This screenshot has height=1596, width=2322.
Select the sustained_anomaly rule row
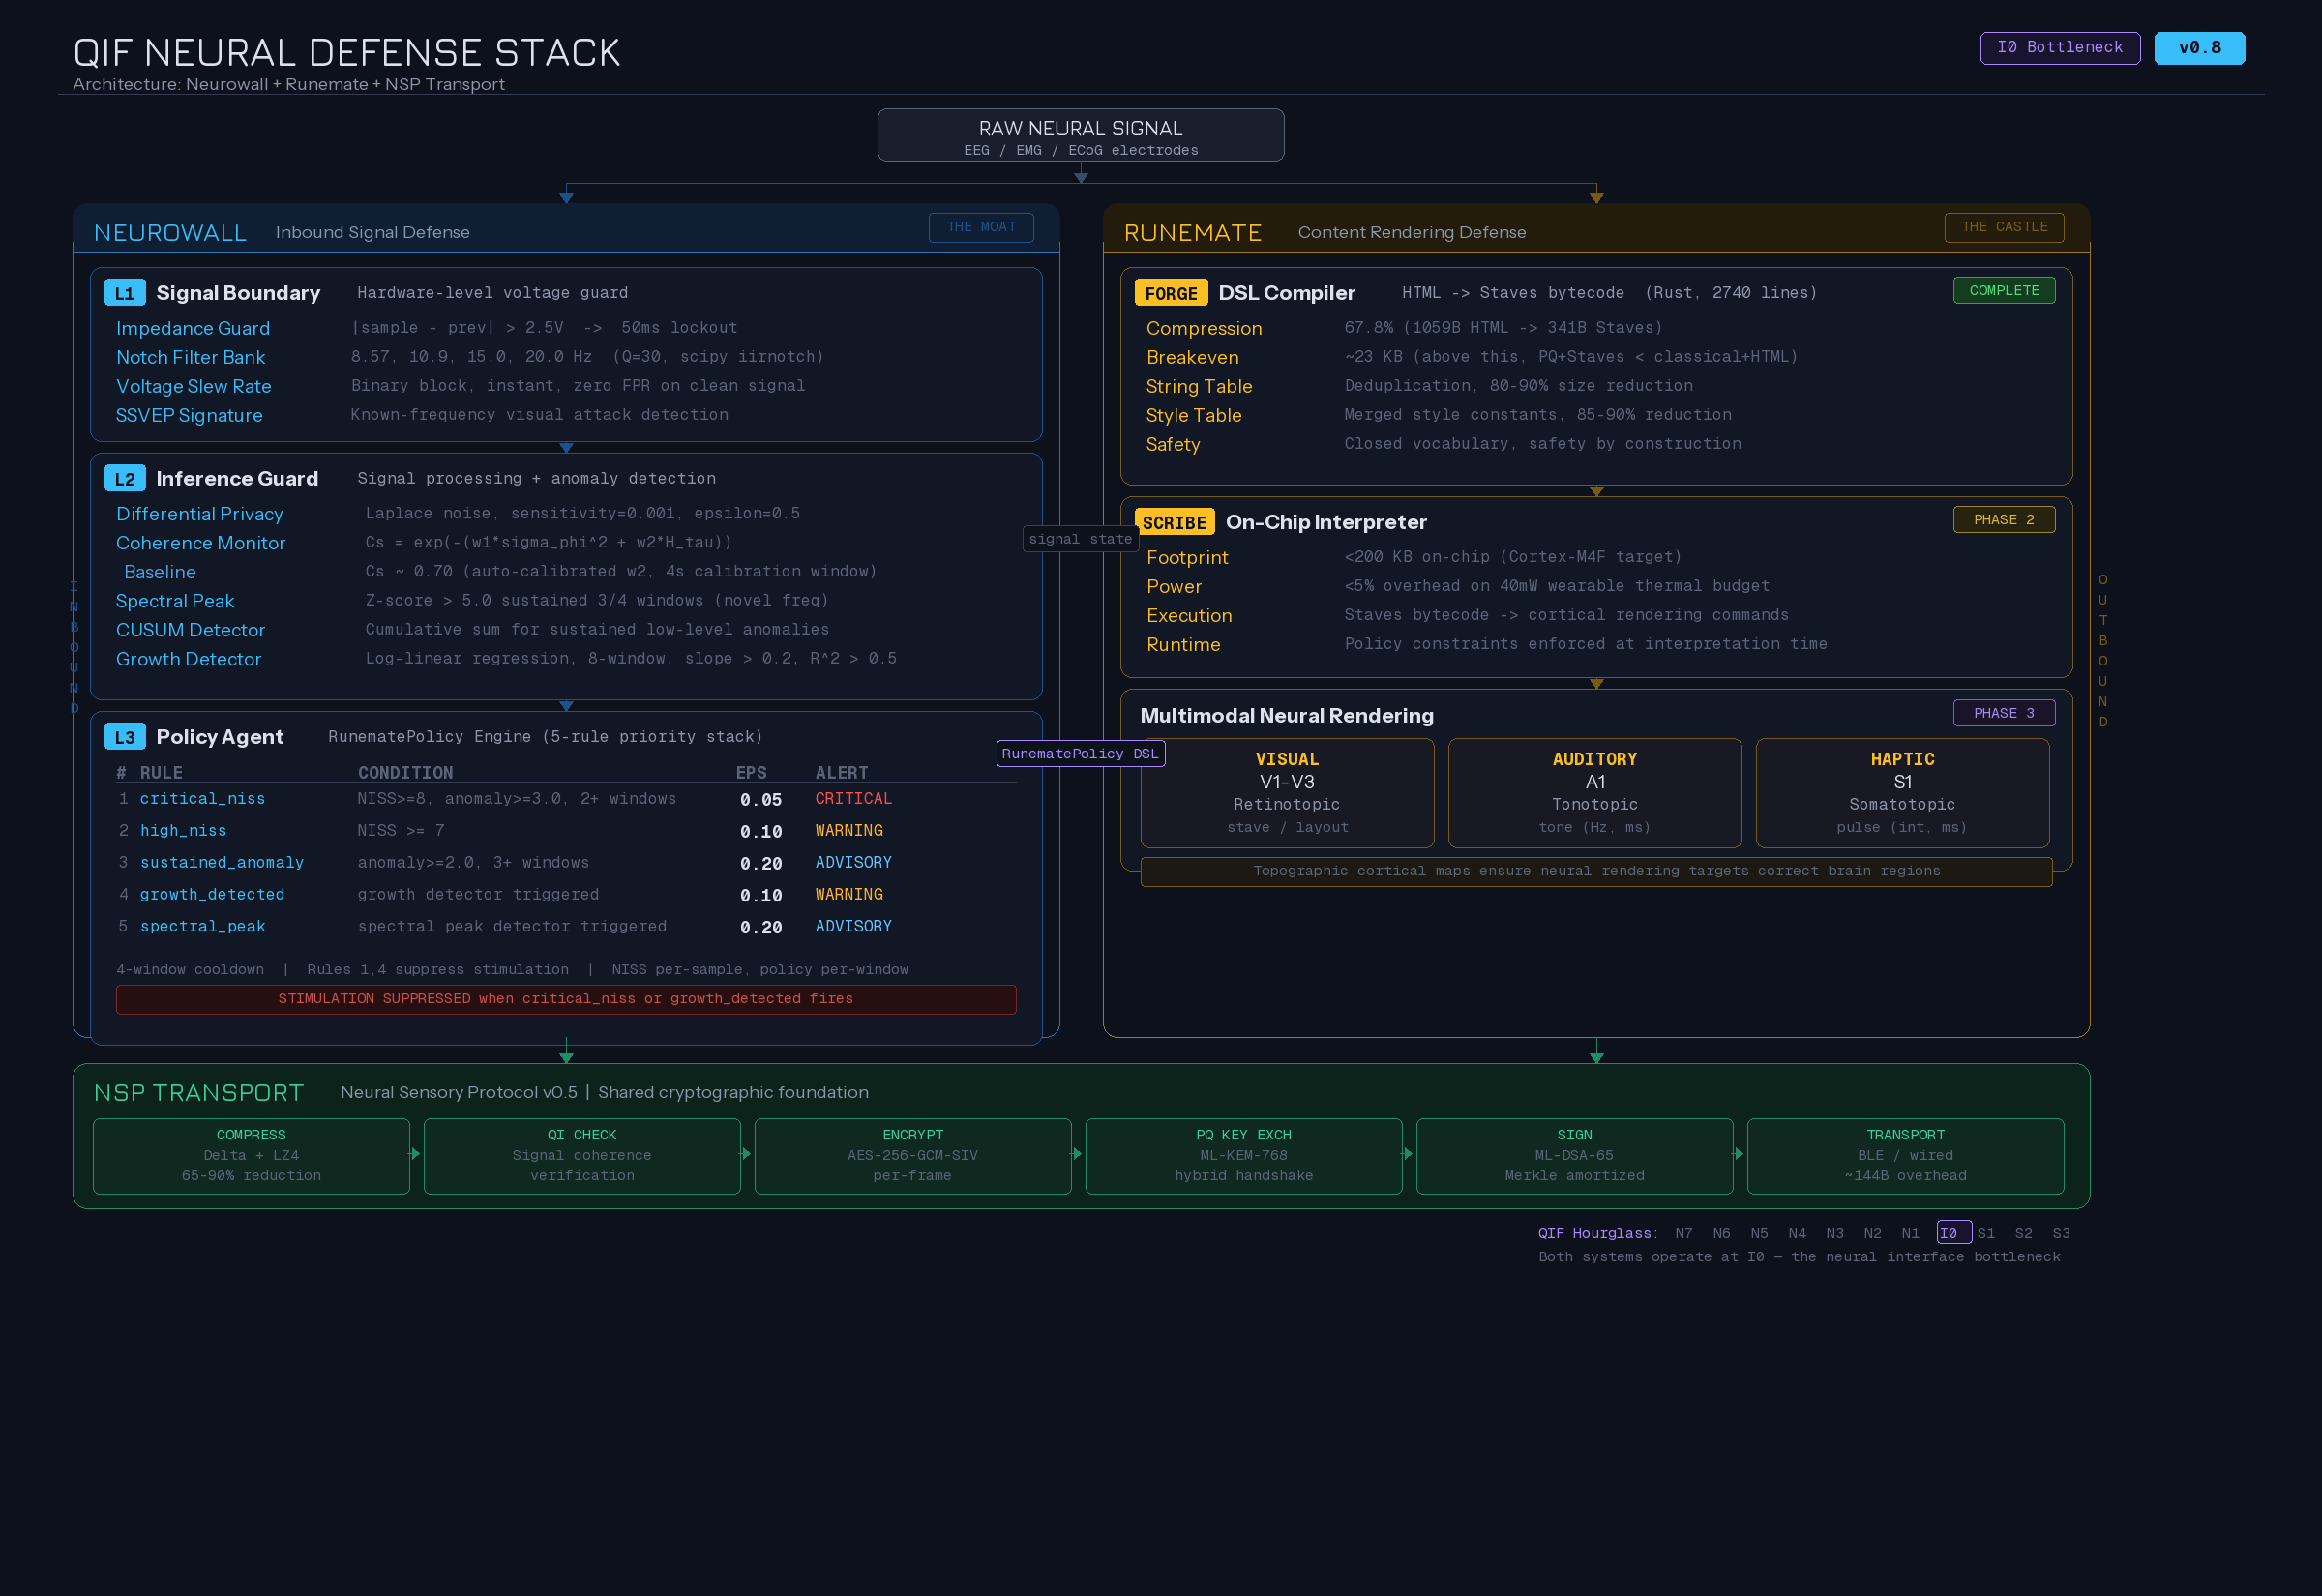tap(566, 863)
